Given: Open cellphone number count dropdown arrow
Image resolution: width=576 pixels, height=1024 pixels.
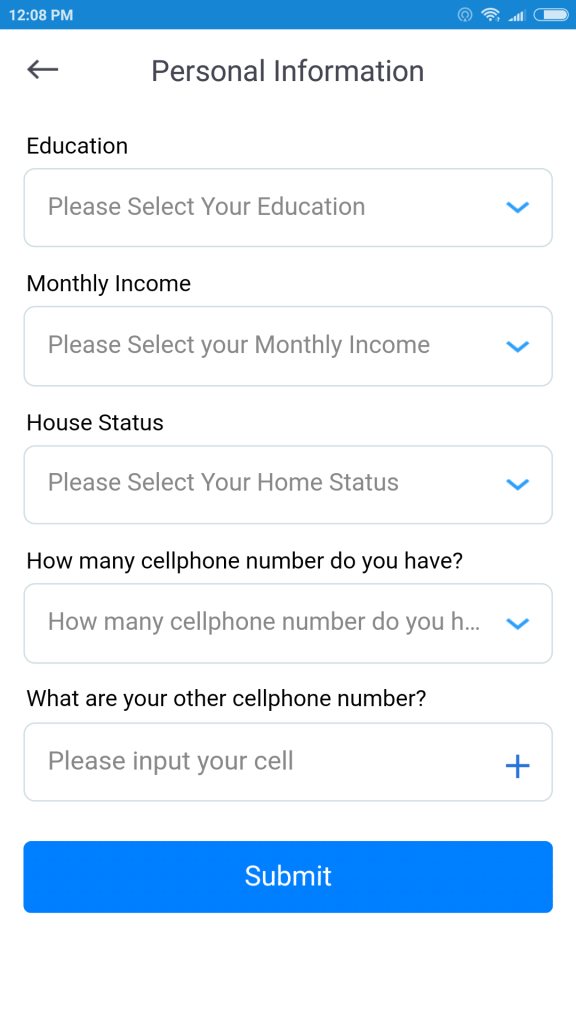Looking at the screenshot, I should [517, 624].
